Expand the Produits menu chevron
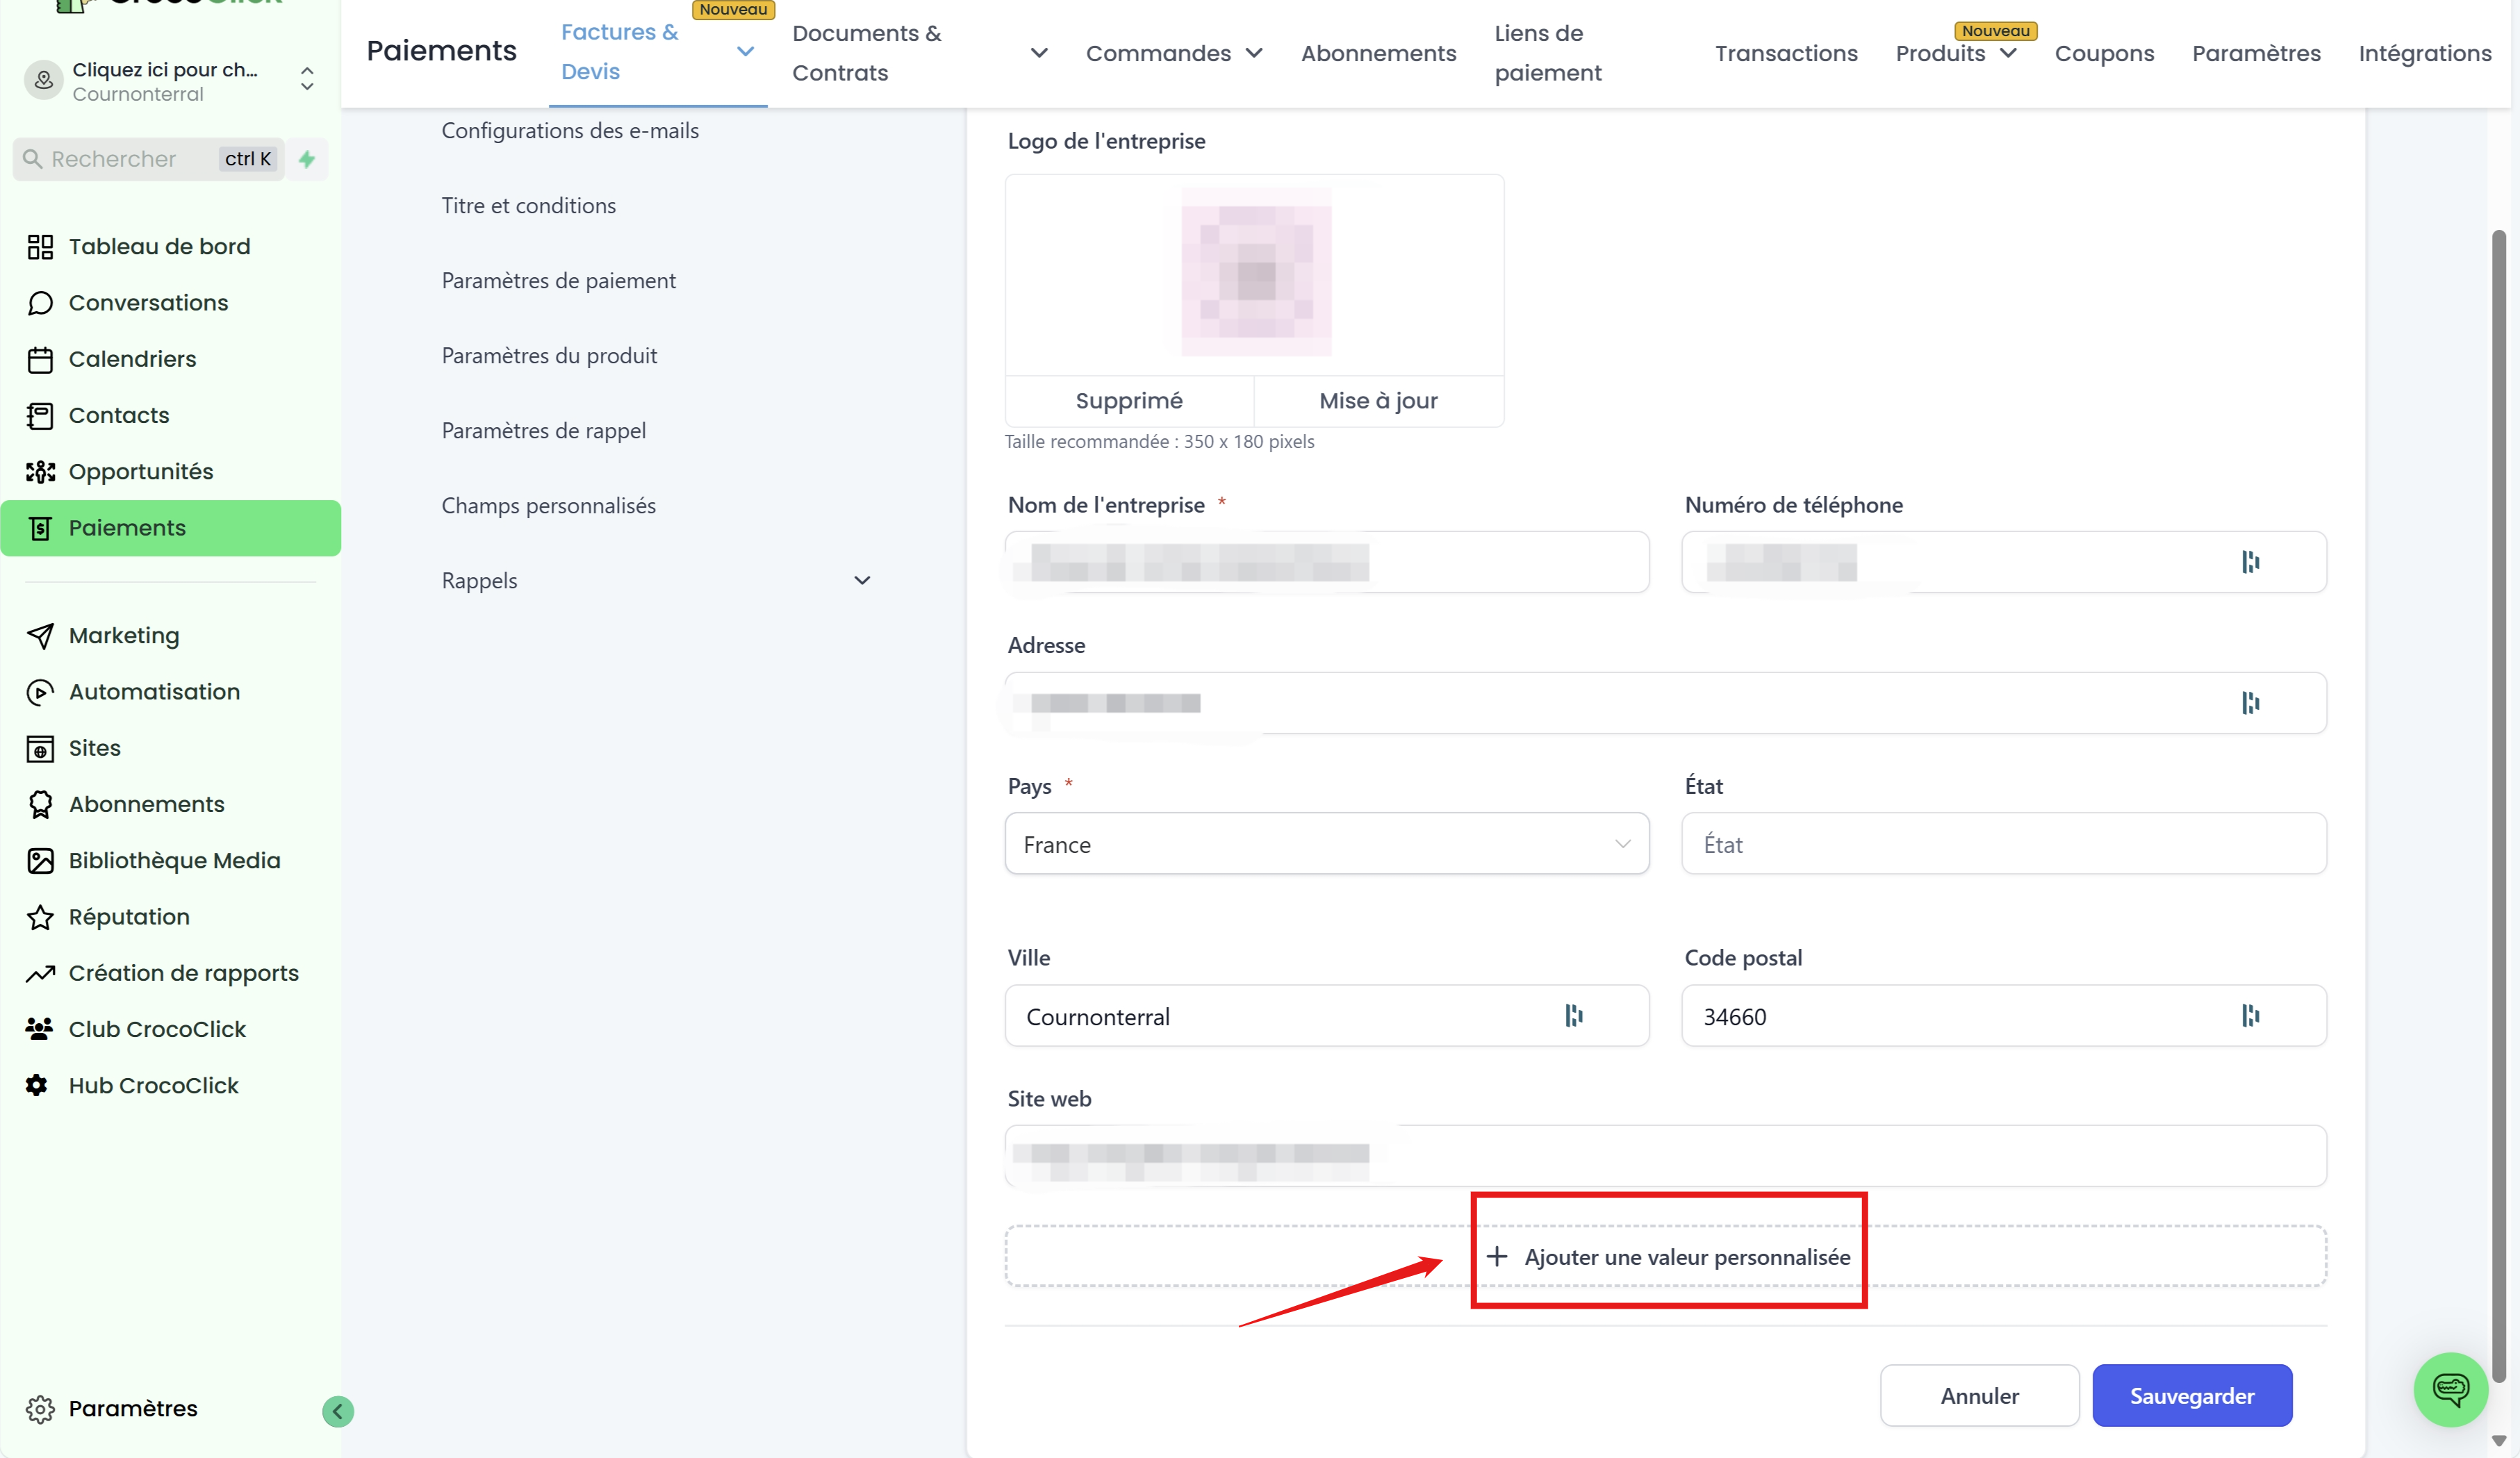The width and height of the screenshot is (2520, 1458). click(2008, 53)
